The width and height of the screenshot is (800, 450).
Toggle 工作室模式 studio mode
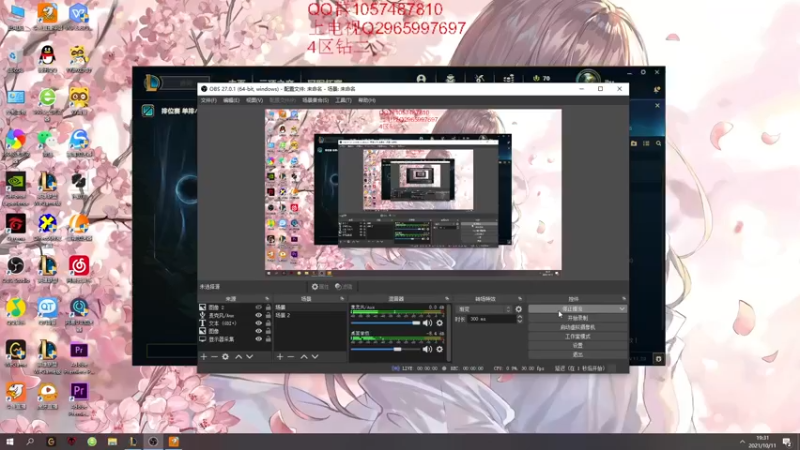578,336
